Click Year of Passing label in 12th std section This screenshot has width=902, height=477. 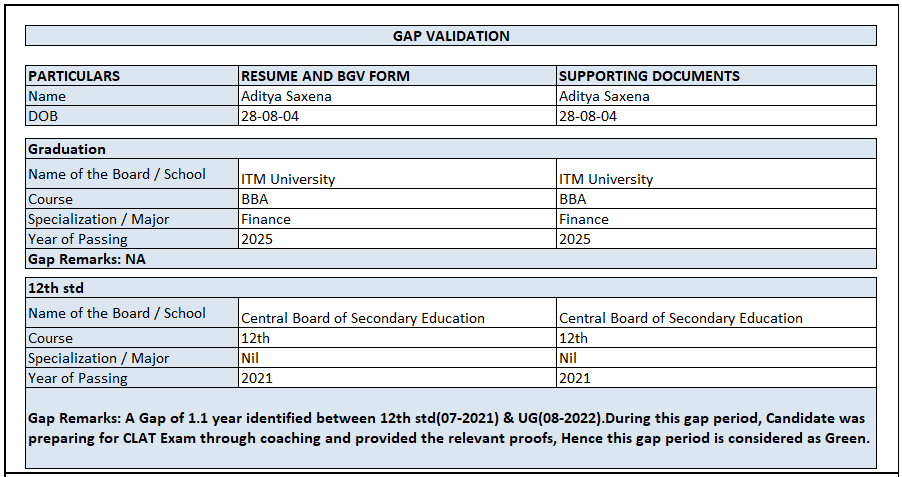(78, 378)
